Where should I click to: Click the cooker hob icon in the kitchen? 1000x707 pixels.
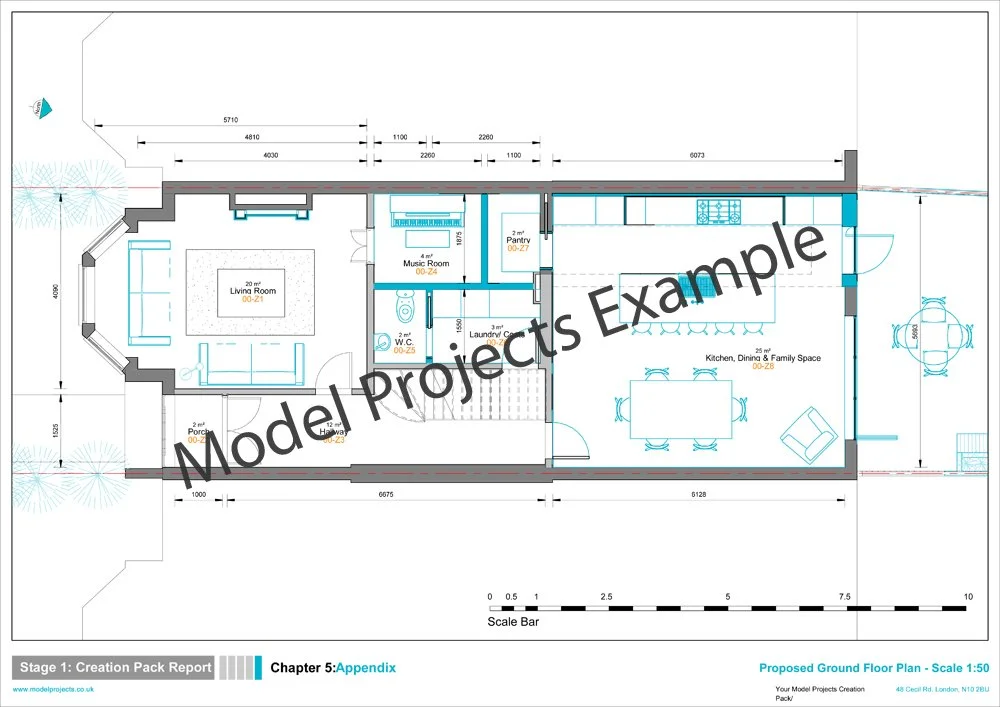(718, 210)
